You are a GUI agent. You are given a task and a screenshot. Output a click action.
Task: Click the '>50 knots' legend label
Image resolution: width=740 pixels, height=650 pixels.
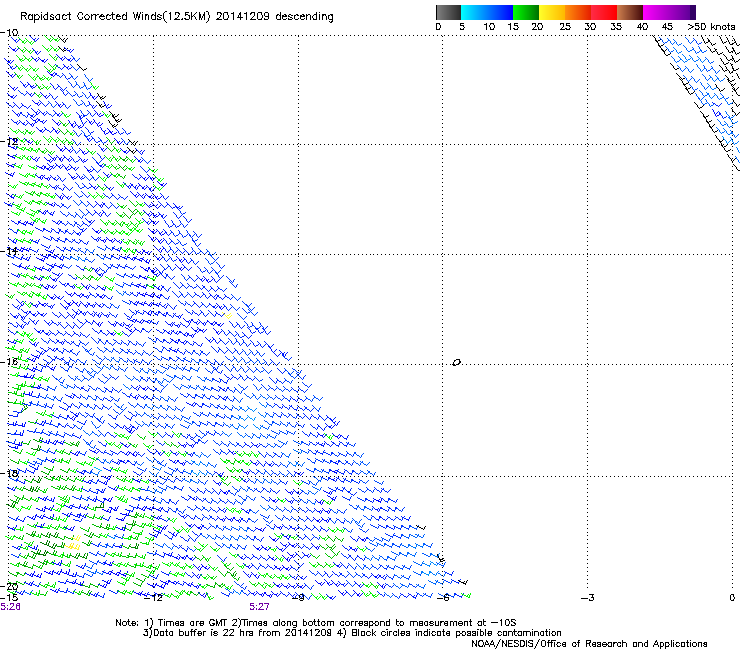[x=711, y=27]
